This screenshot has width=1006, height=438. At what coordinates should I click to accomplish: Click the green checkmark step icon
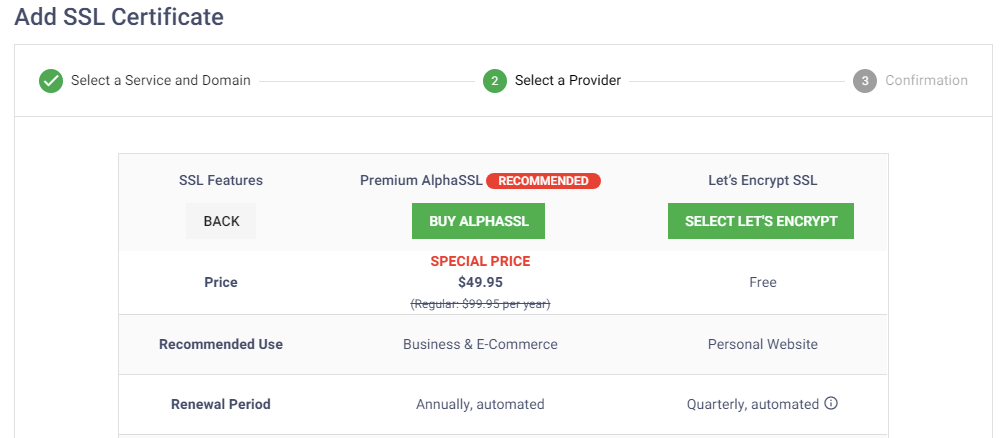pyautogui.click(x=51, y=81)
